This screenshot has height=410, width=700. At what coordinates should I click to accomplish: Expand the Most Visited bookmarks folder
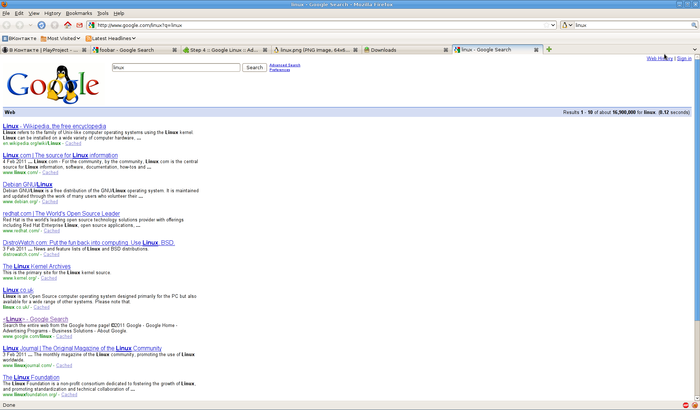(x=60, y=38)
